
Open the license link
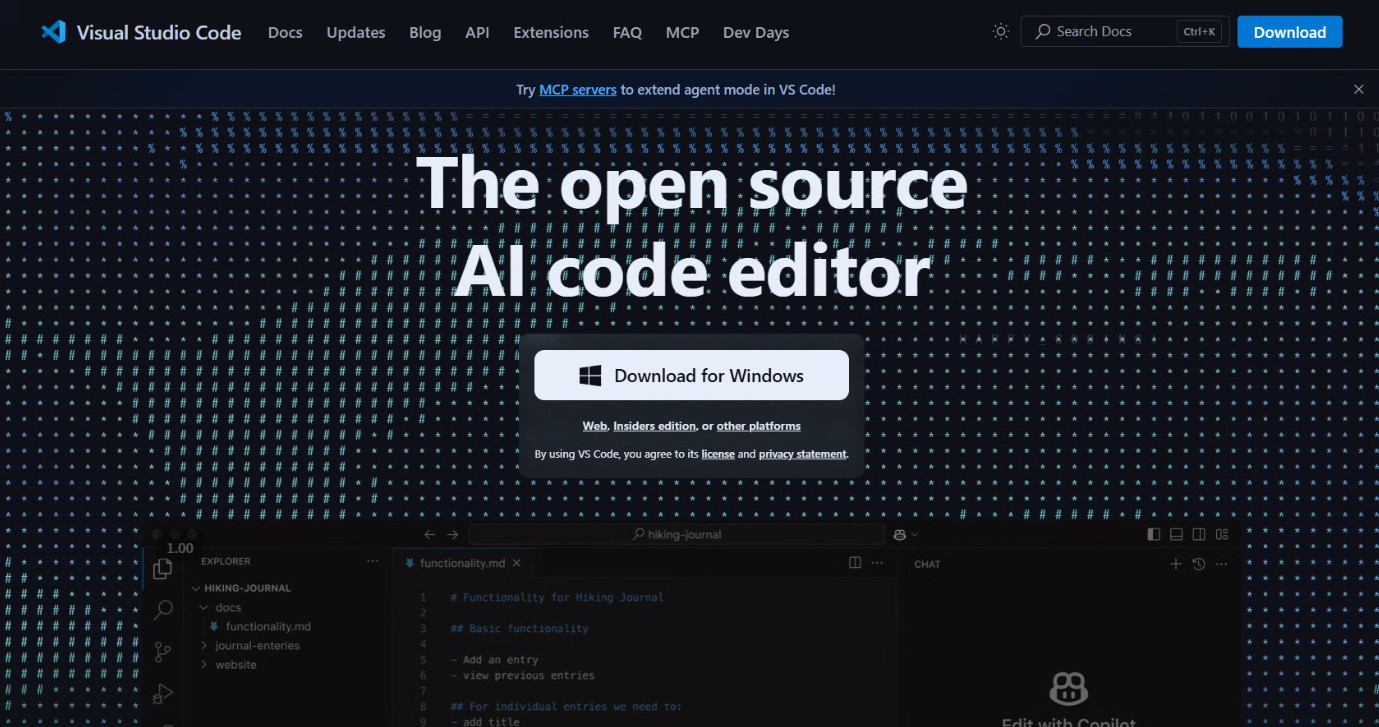718,454
